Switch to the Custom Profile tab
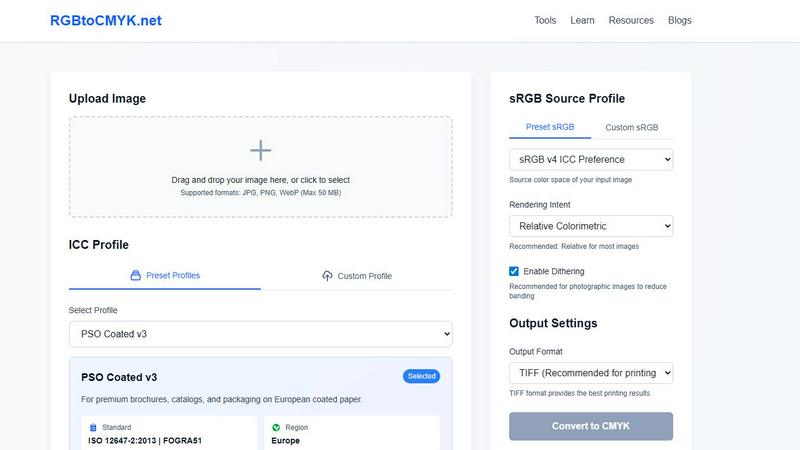800x450 pixels. [357, 276]
